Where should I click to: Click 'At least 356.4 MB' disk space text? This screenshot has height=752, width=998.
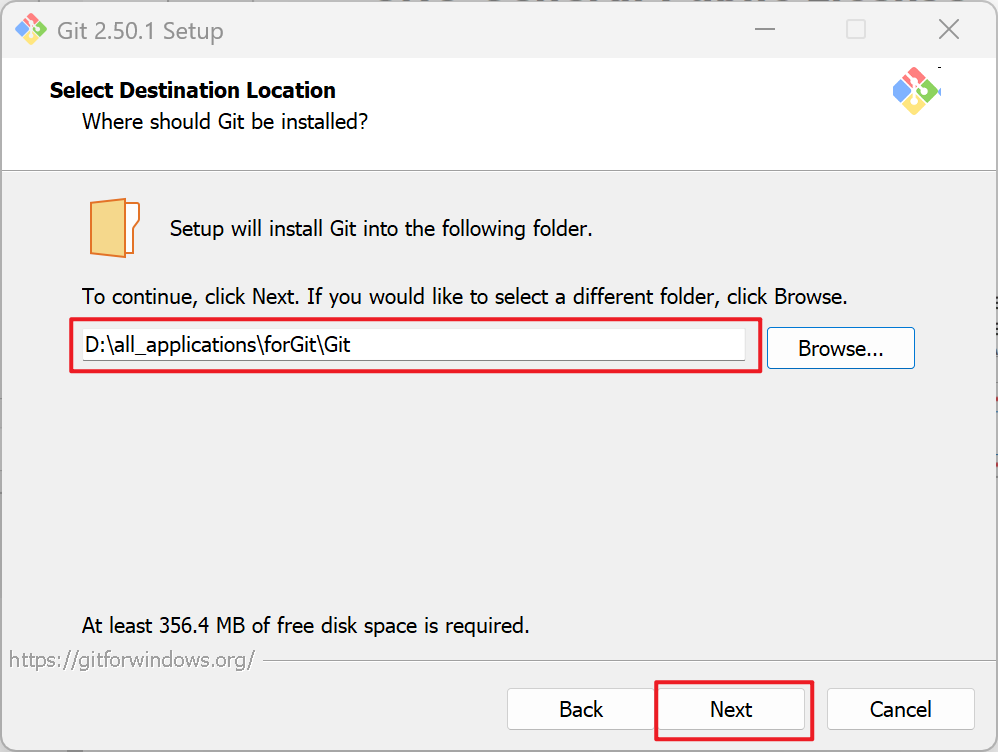[x=306, y=626]
